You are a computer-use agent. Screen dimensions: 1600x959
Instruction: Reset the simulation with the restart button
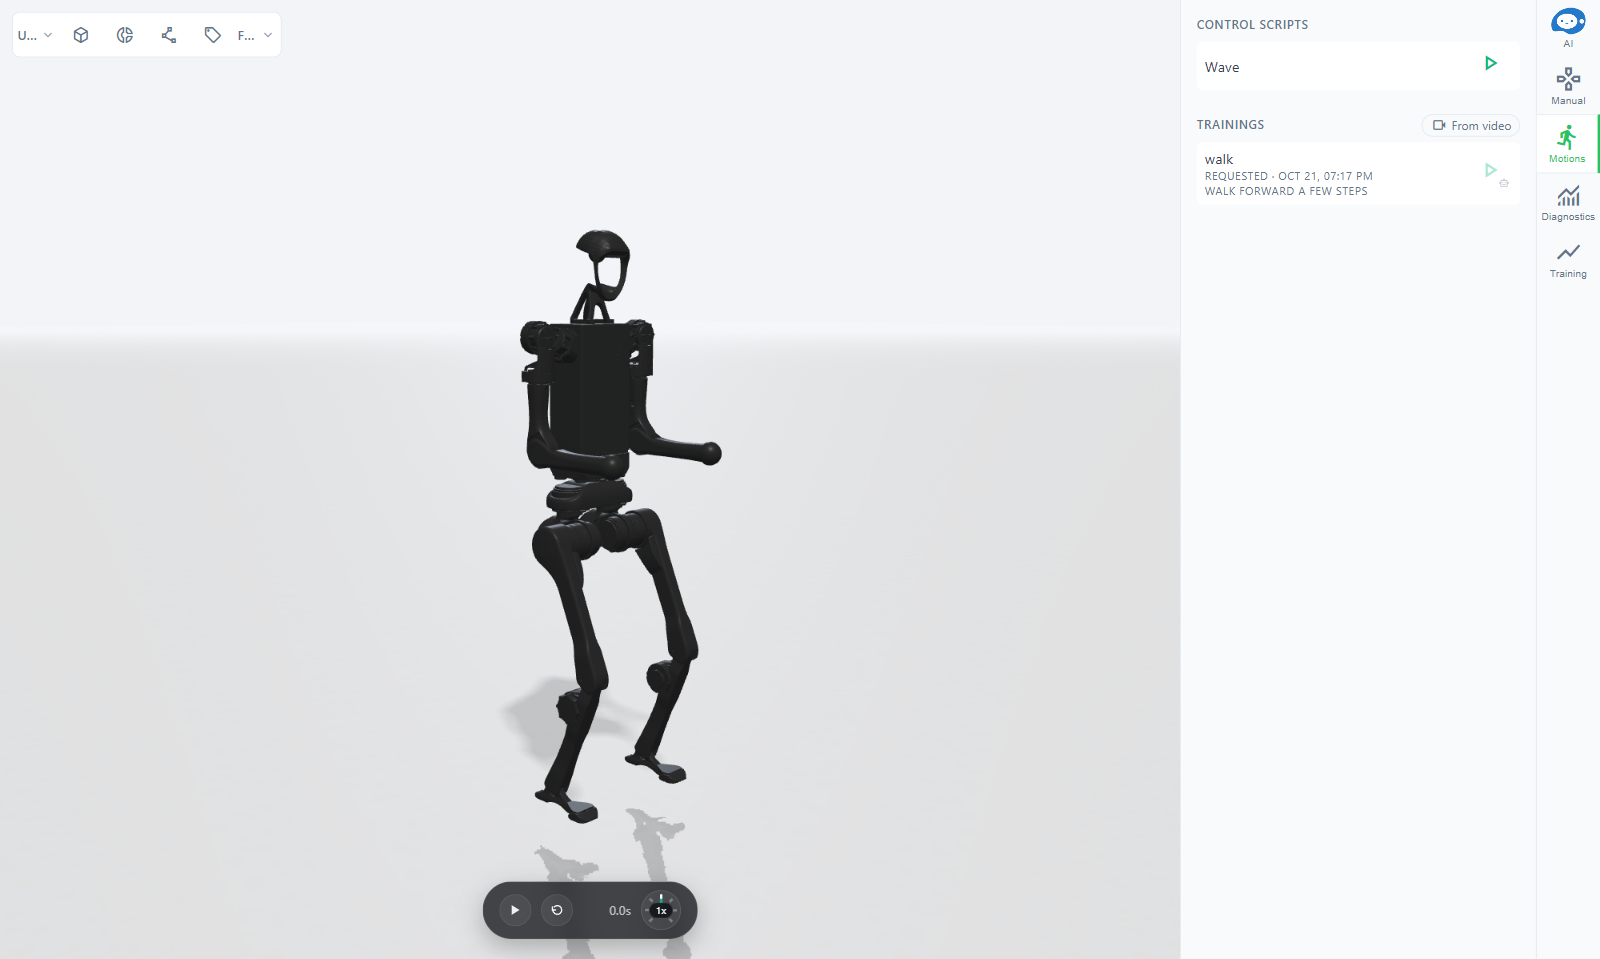click(x=557, y=910)
